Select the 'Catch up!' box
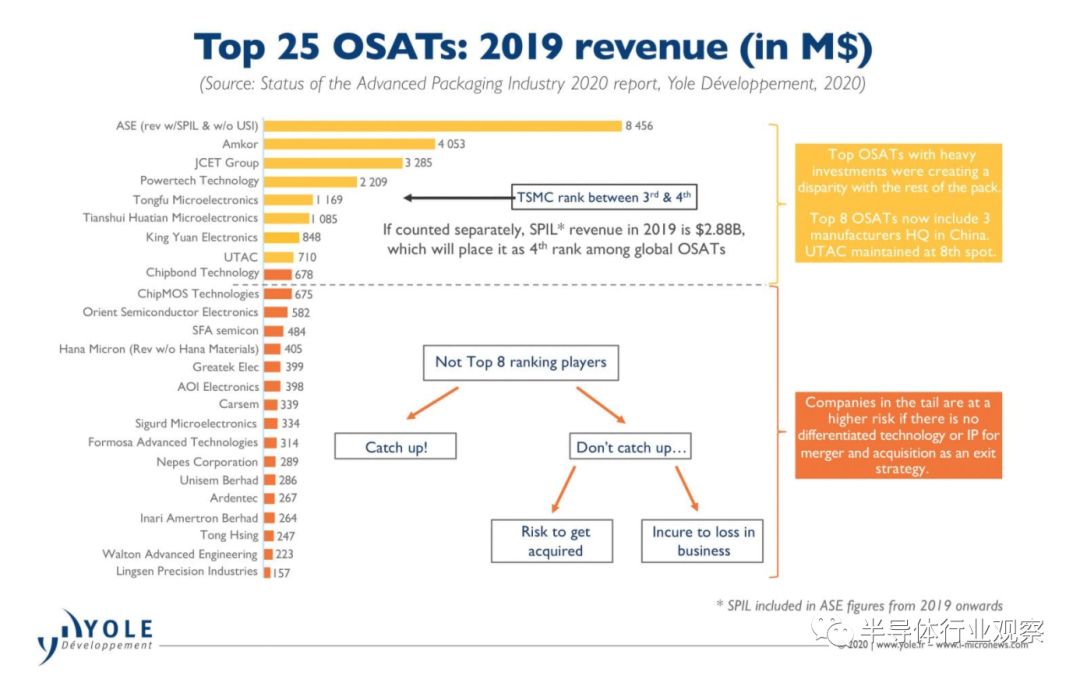The height and width of the screenshot is (679, 1080). coord(395,446)
